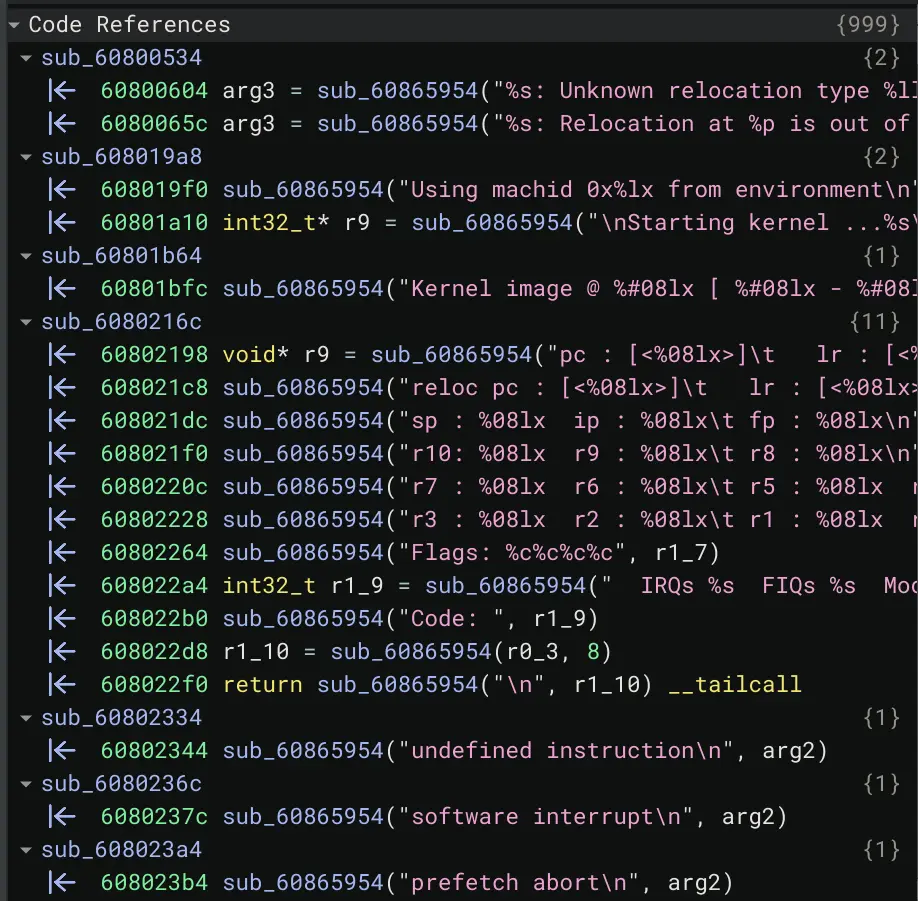Go to address 60801a10 Starting kernel reference

pos(154,223)
